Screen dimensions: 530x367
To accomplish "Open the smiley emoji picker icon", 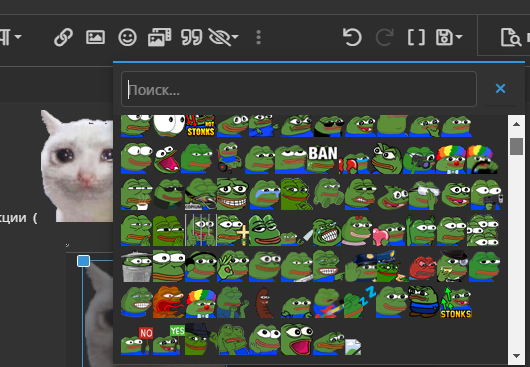I will [127, 37].
